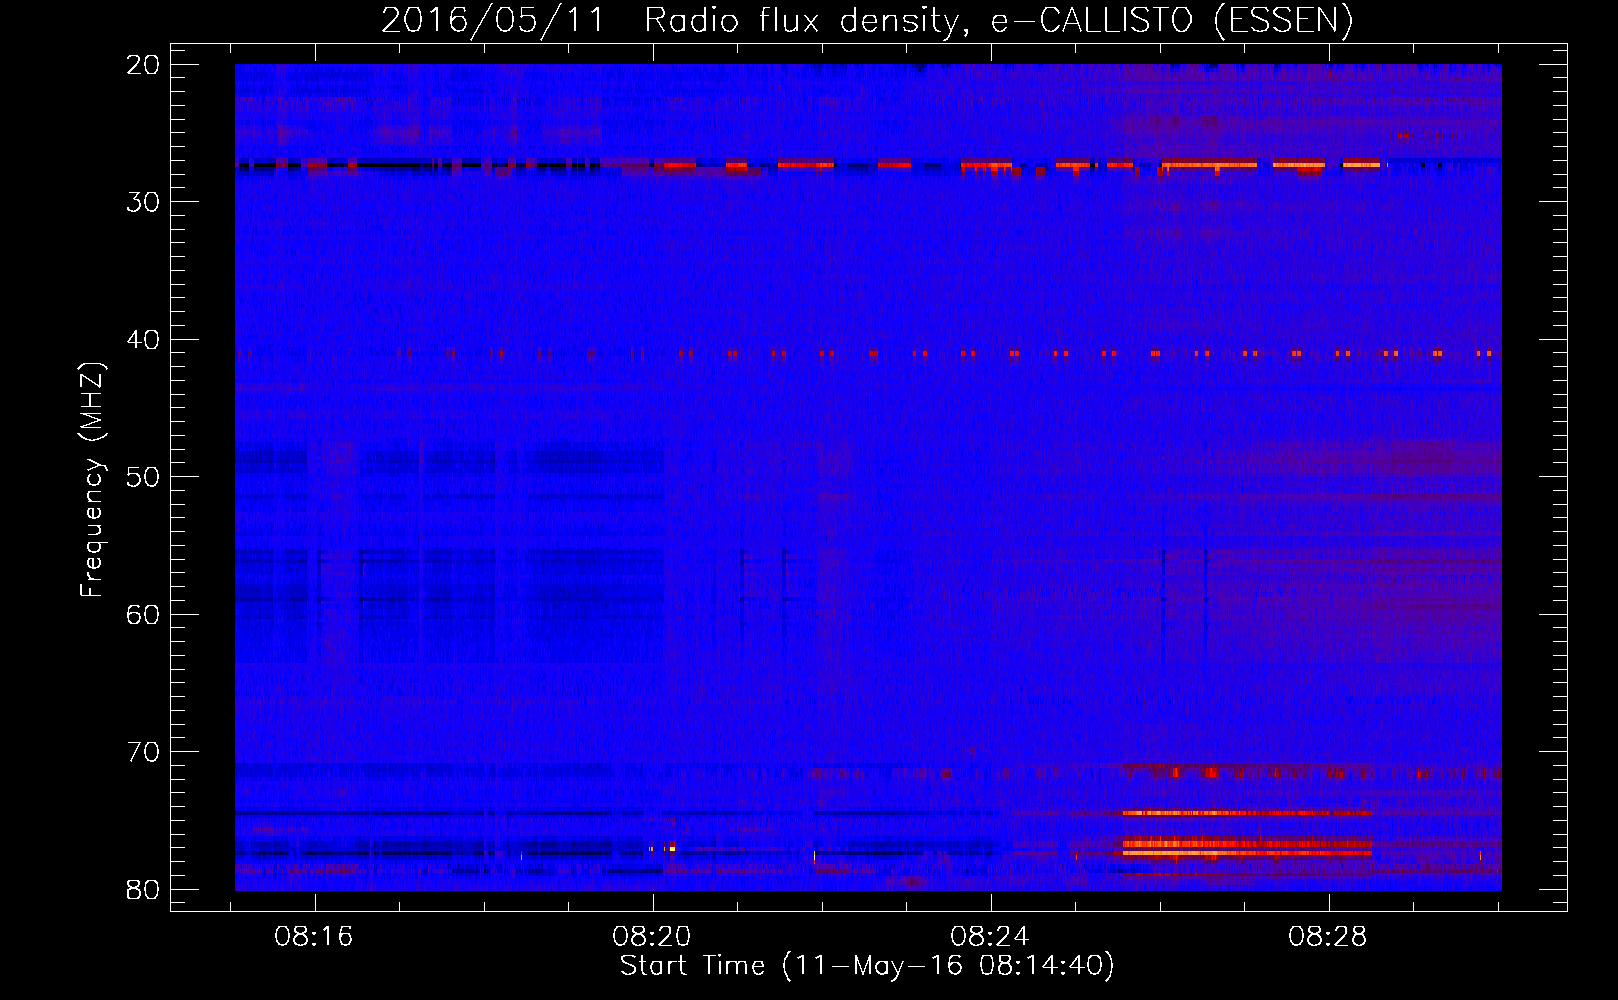Image resolution: width=1618 pixels, height=1000 pixels.
Task: Click the 'Start Time (11-May-16 08:14:40)' label
Action: pos(867,966)
